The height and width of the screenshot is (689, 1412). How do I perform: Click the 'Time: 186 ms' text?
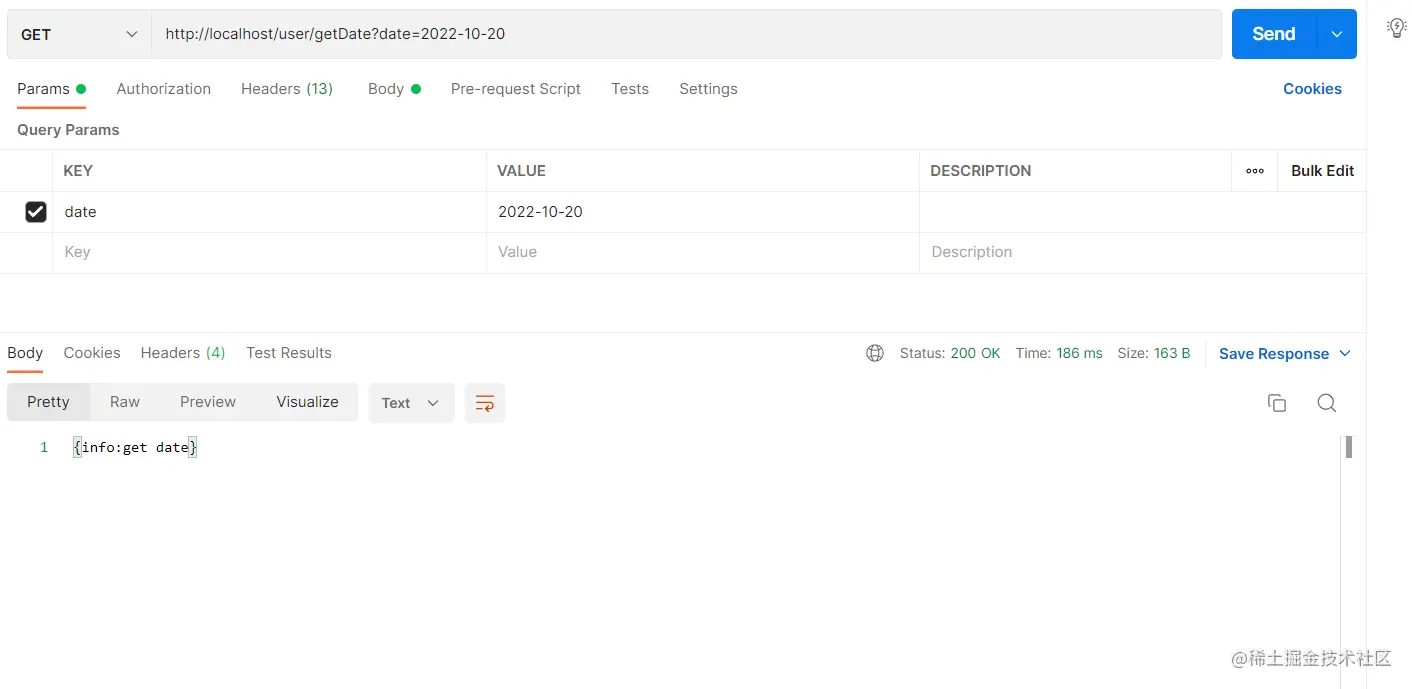pyautogui.click(x=1059, y=353)
